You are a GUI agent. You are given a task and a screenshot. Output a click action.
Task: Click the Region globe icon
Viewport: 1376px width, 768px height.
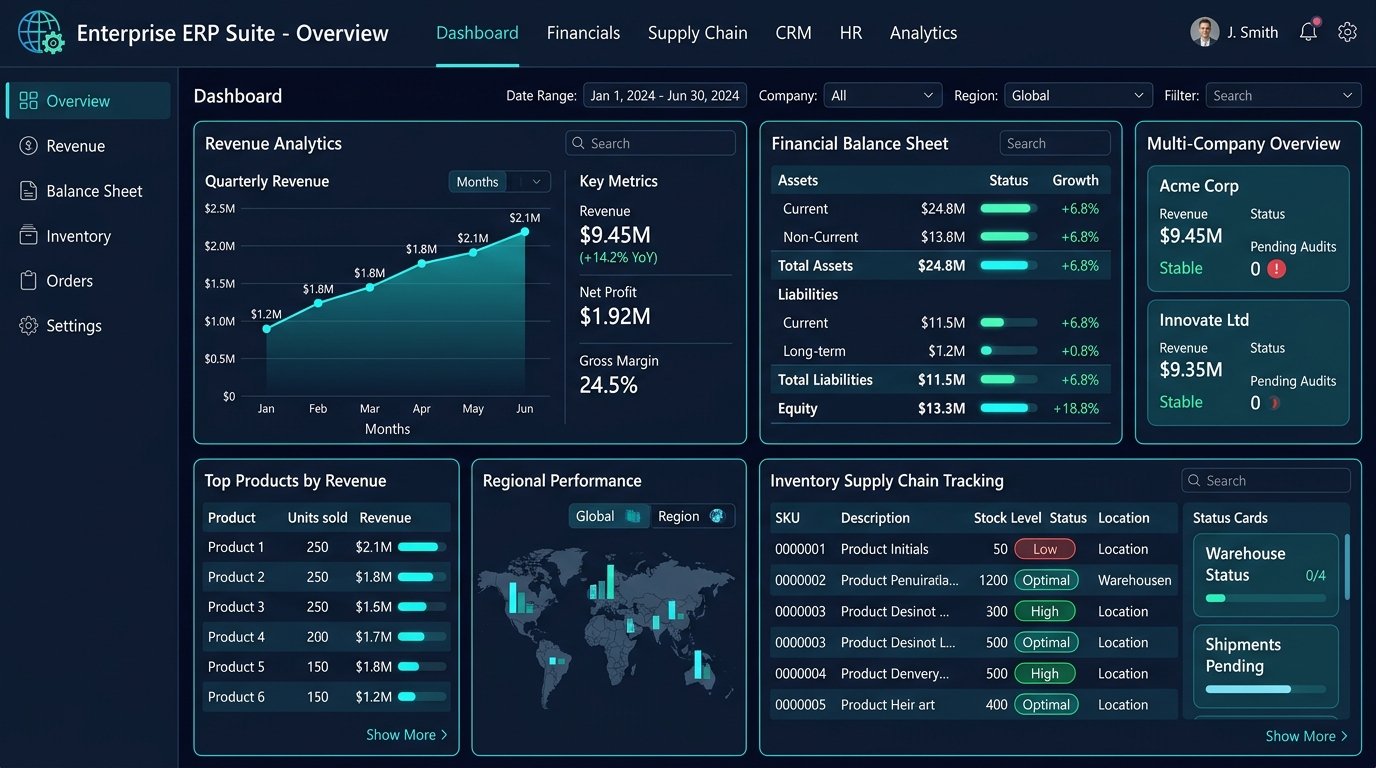click(716, 516)
